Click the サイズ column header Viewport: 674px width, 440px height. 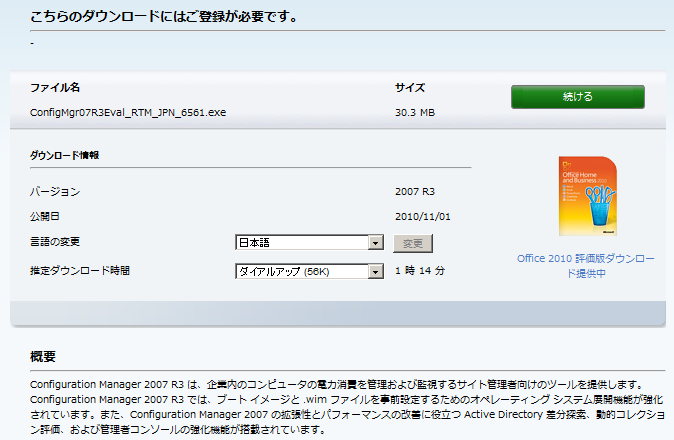point(411,88)
